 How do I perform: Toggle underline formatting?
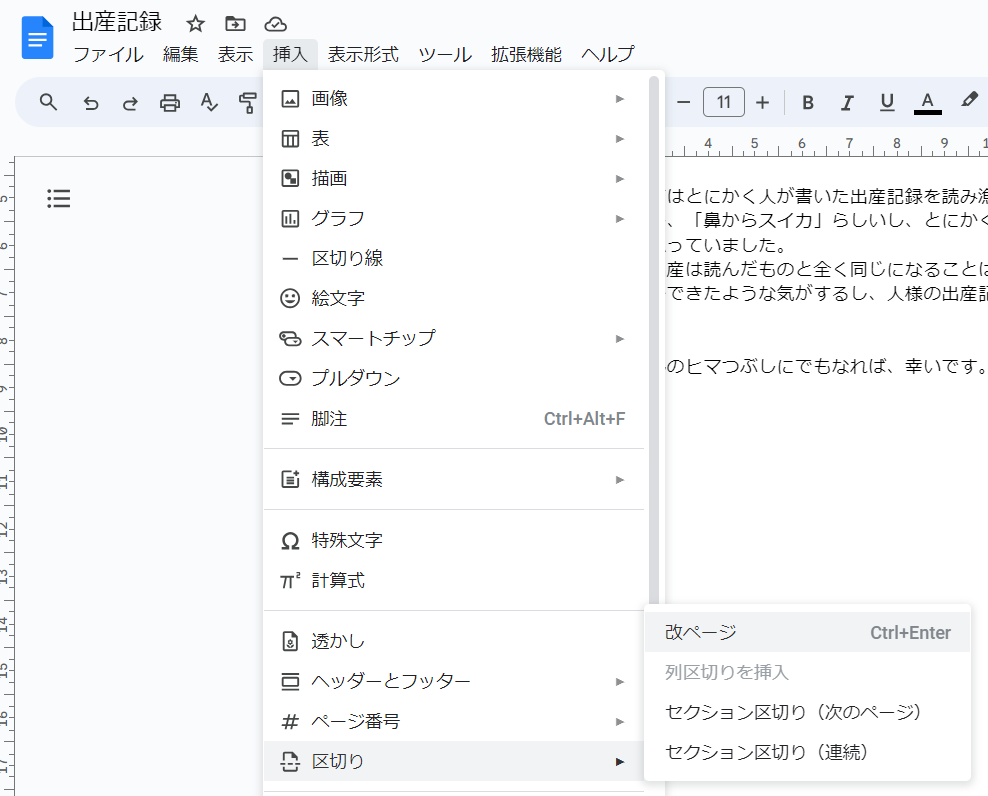tap(887, 102)
